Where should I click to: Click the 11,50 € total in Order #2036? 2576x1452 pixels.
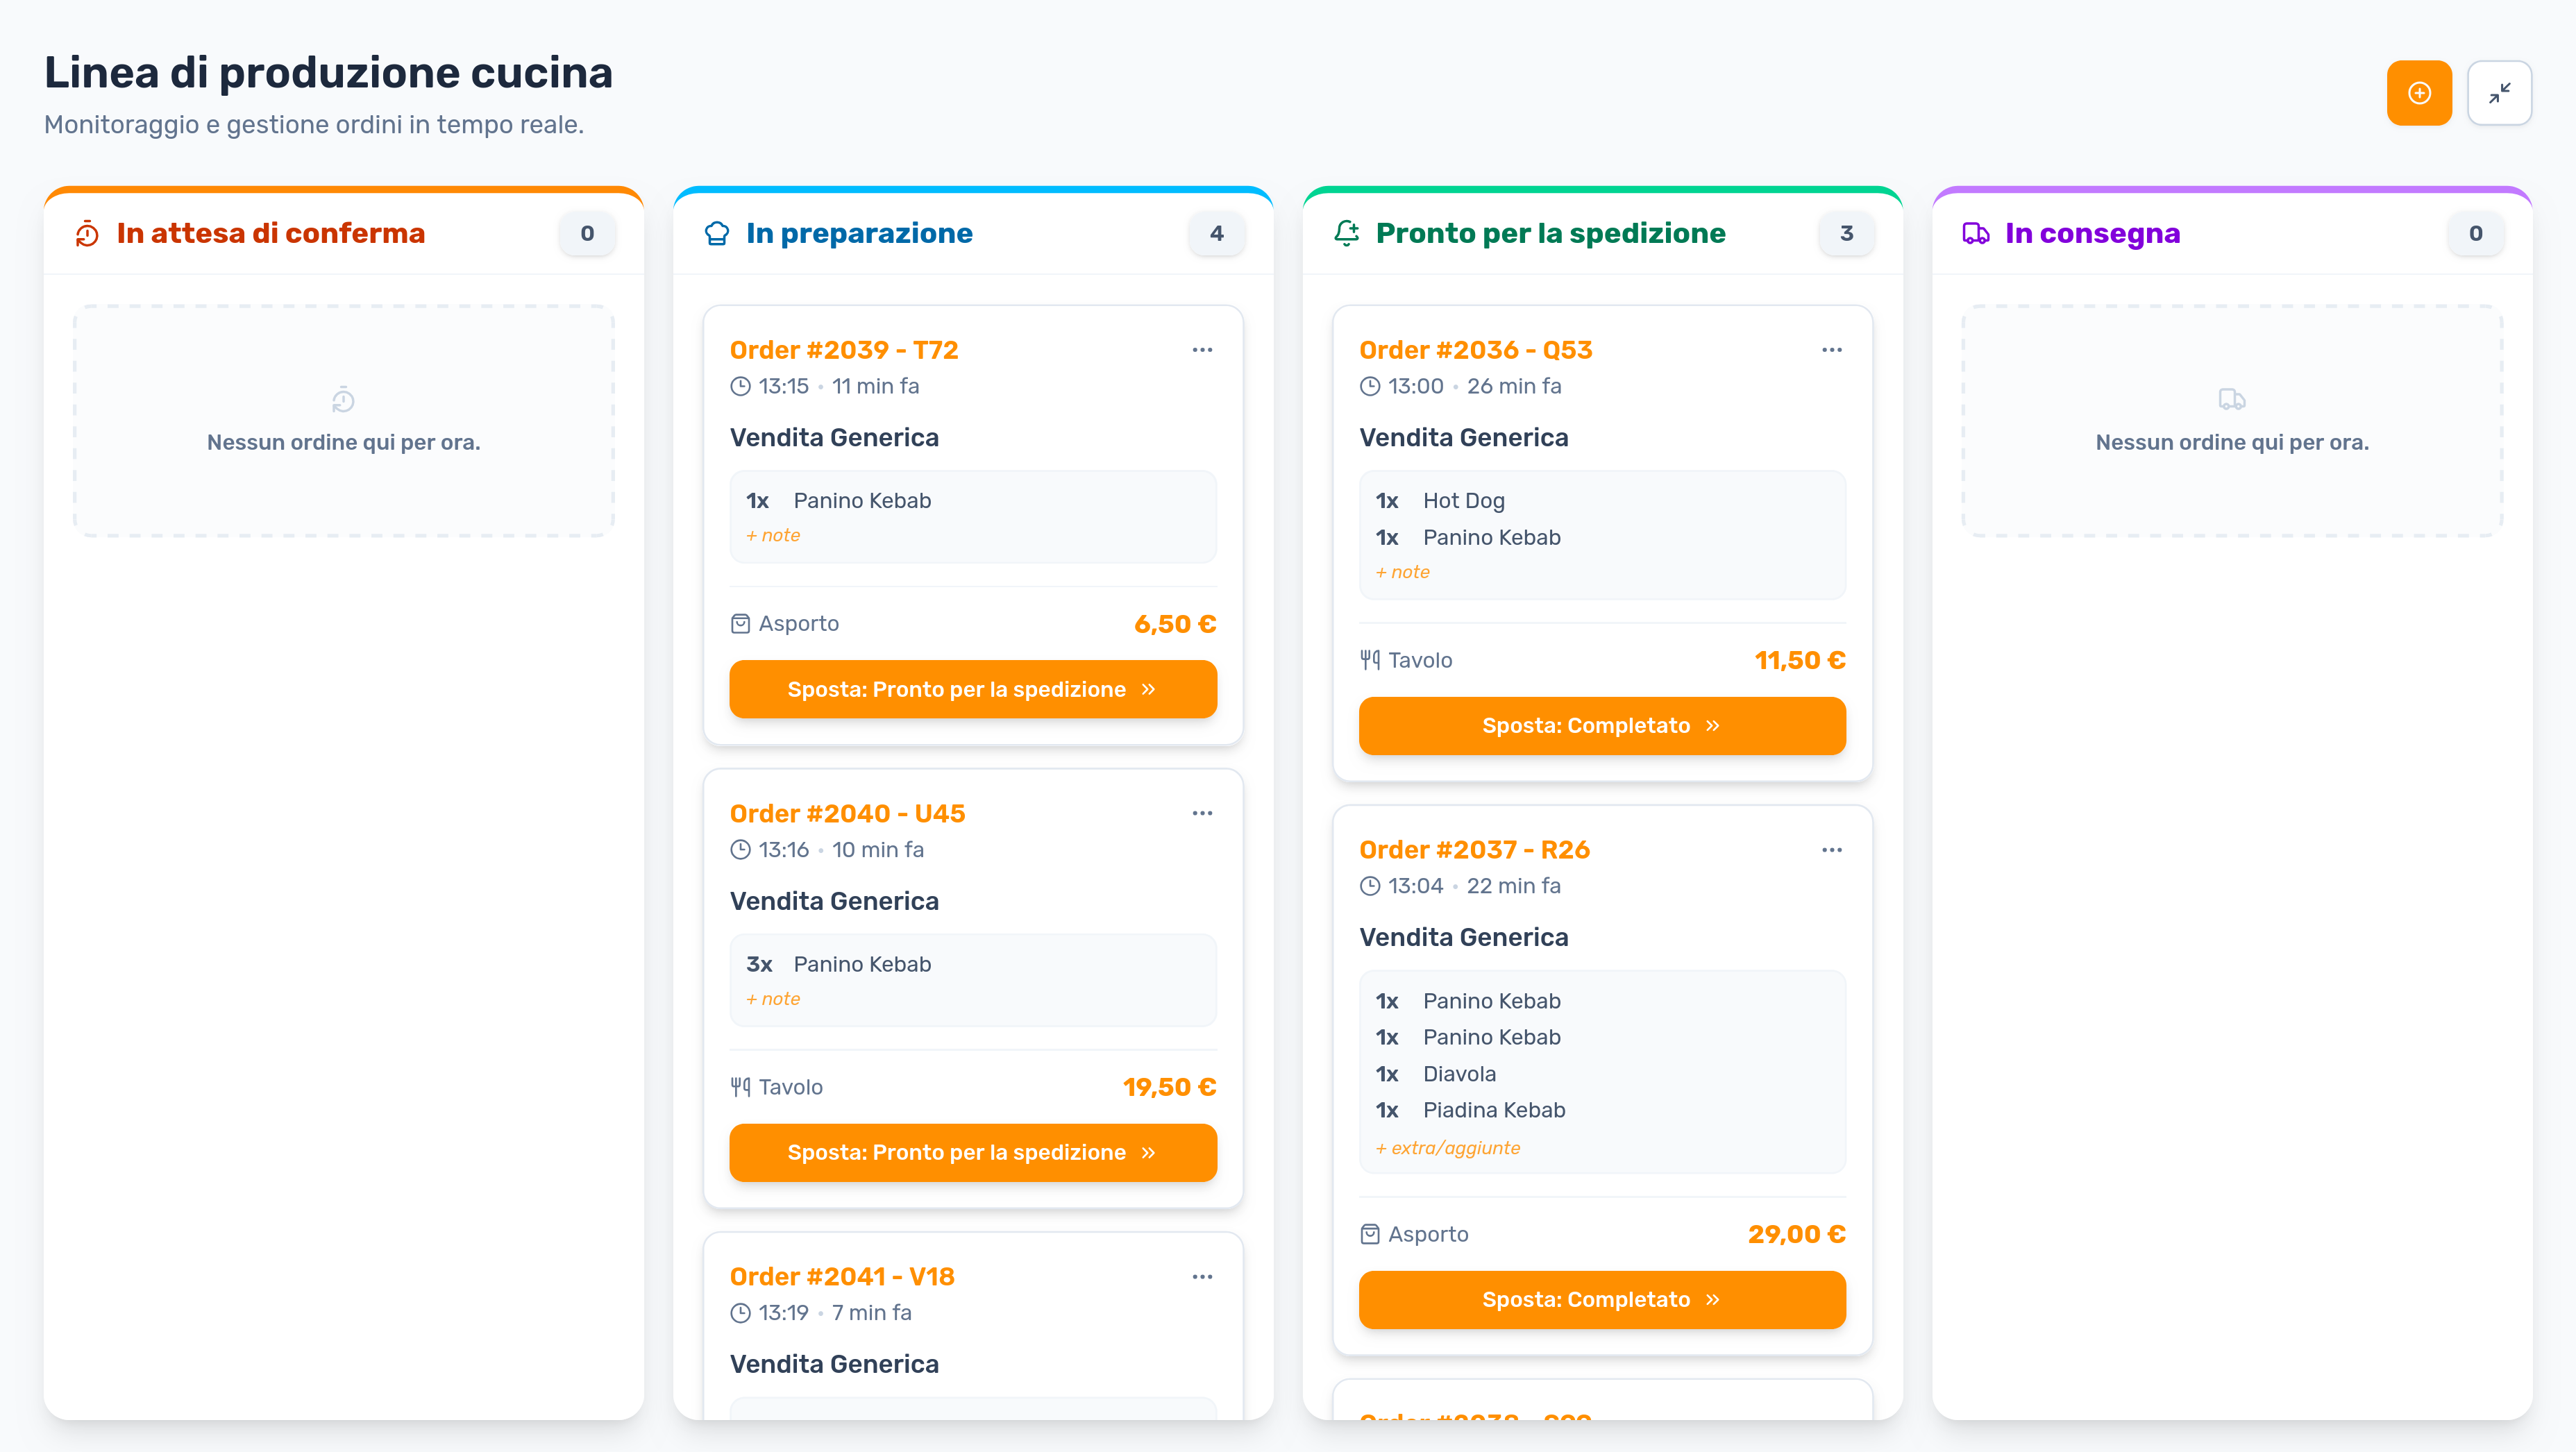(x=1800, y=660)
